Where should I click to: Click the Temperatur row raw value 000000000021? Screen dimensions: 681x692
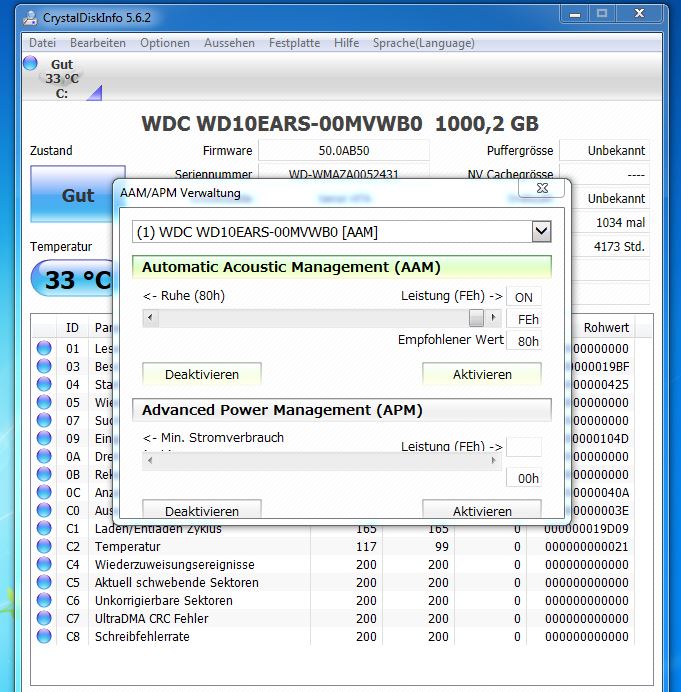587,546
